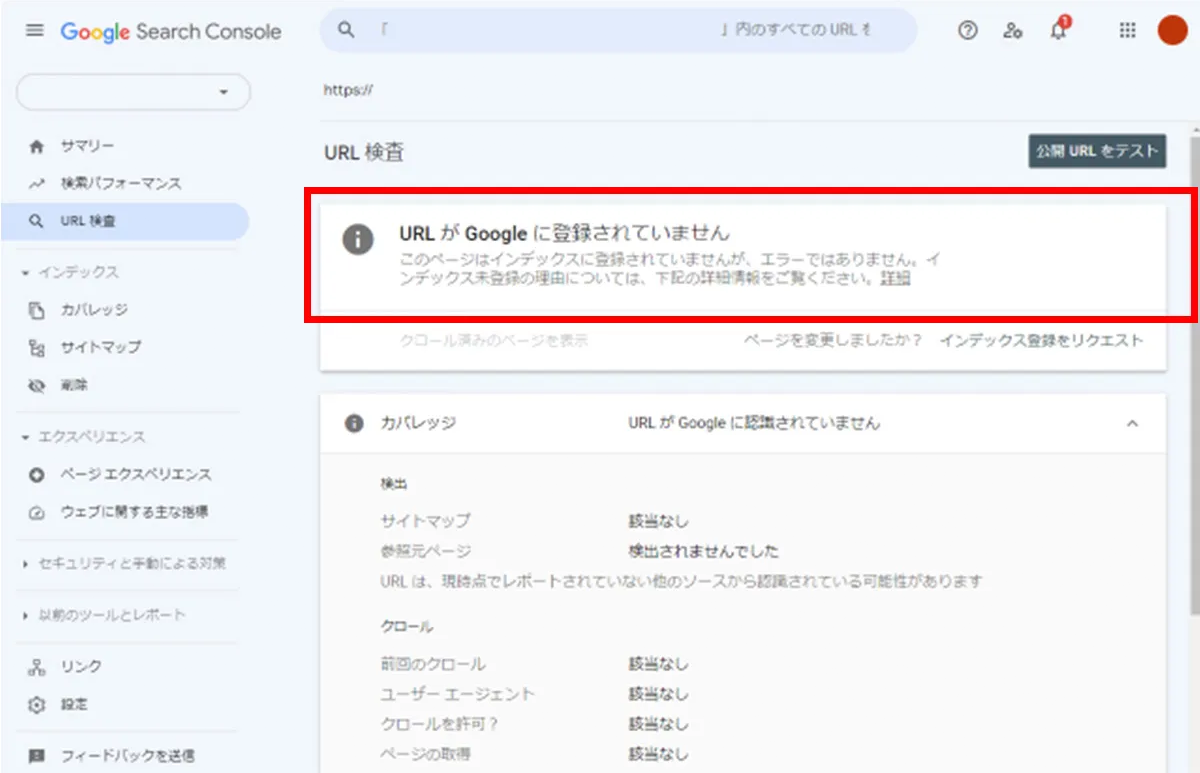Viewport: 1200px width, 773px height.
Task: Click the info icon beside URL が Google に登録されていません
Action: [358, 240]
